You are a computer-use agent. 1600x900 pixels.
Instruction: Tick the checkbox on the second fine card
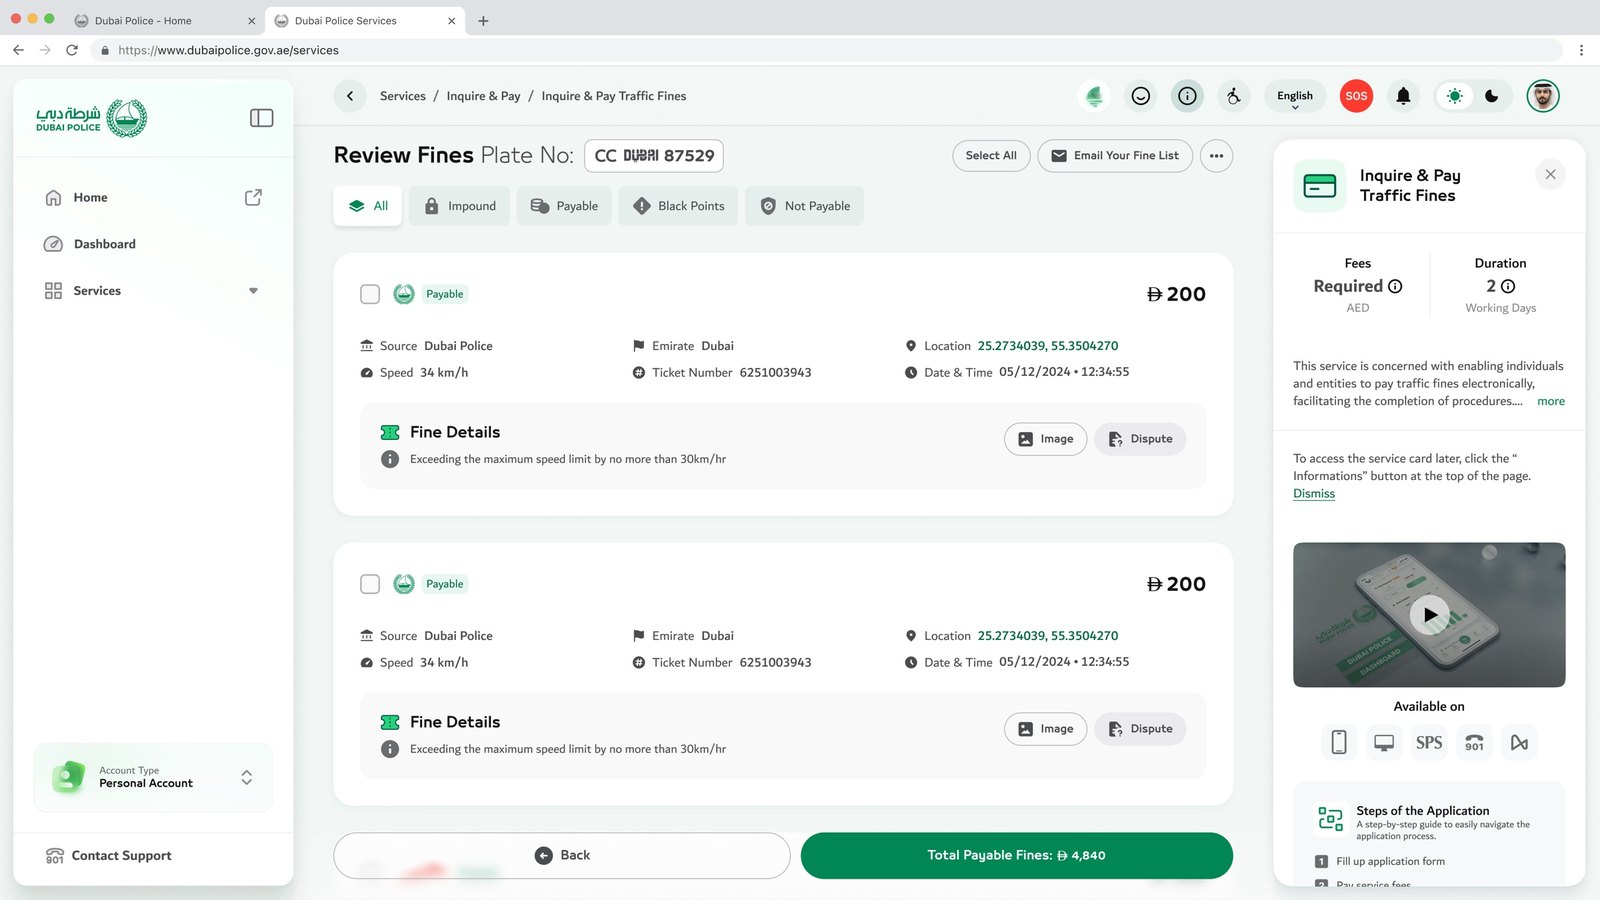370,584
